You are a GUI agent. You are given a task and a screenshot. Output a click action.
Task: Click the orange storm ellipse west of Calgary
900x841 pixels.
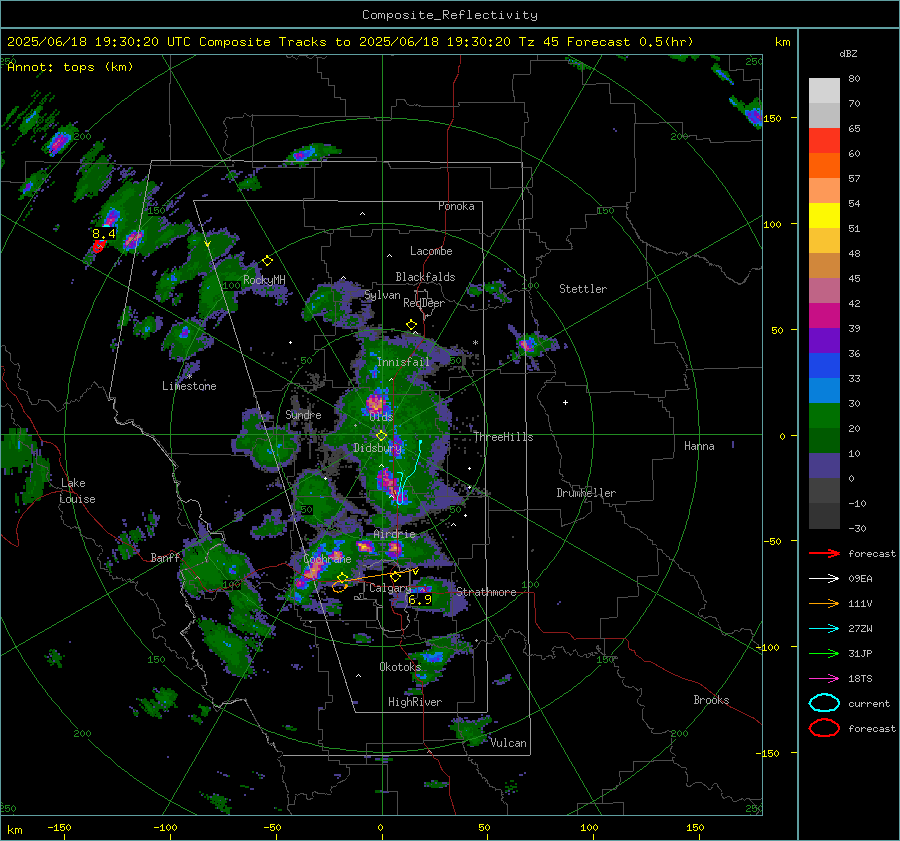340,587
